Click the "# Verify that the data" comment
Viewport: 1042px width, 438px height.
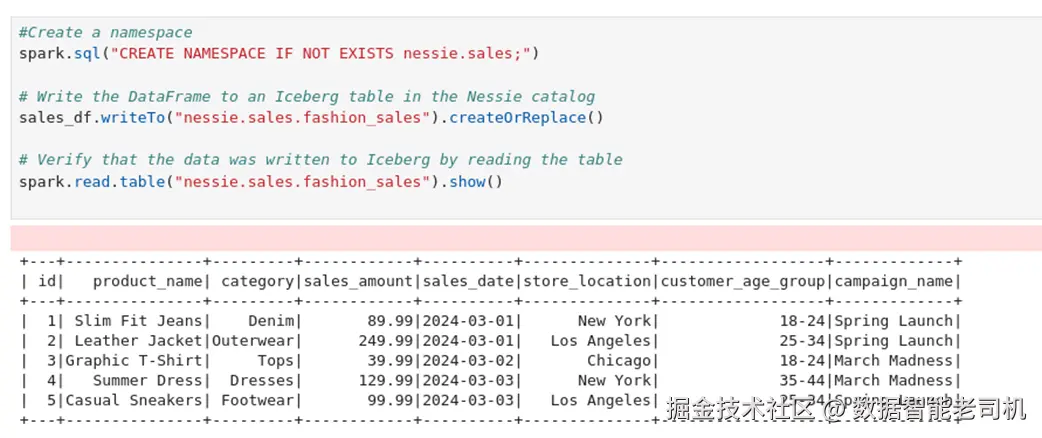(x=320, y=160)
